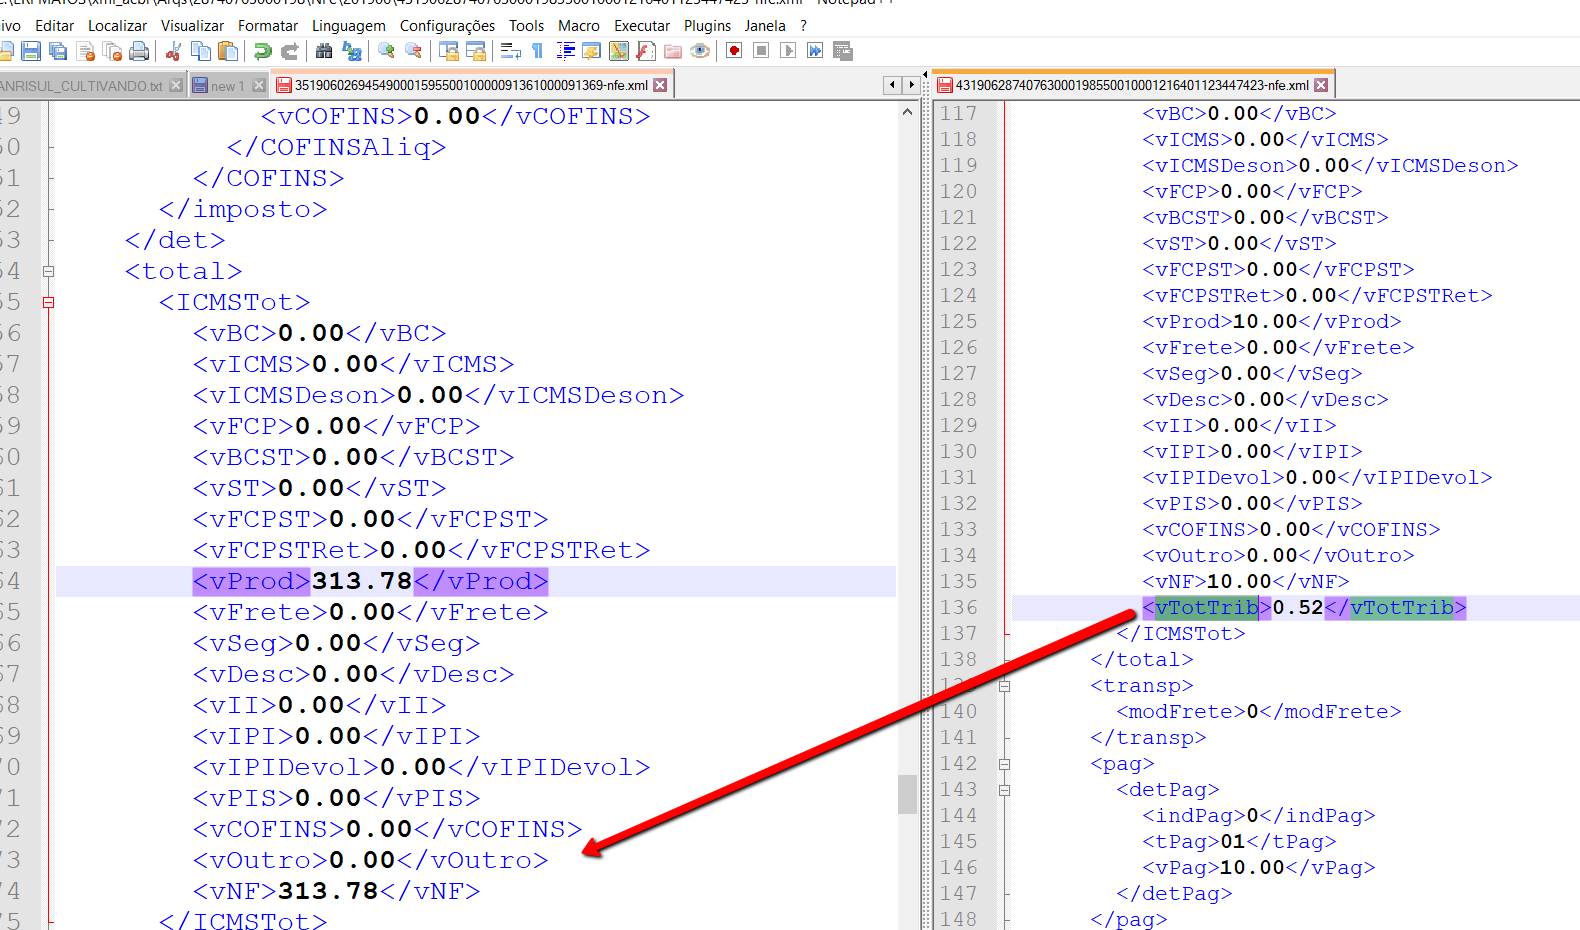The image size is (1580, 930).
Task: Click the Save All files icon
Action: tap(58, 51)
